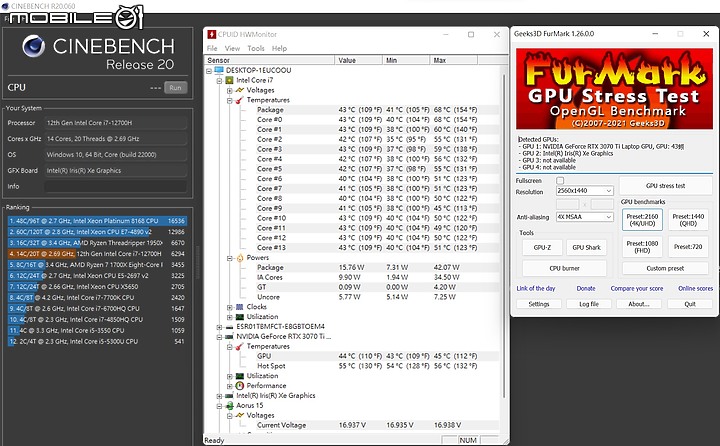
Task: Toggle the Fullscreen checkbox in FurMark
Action: click(560, 181)
